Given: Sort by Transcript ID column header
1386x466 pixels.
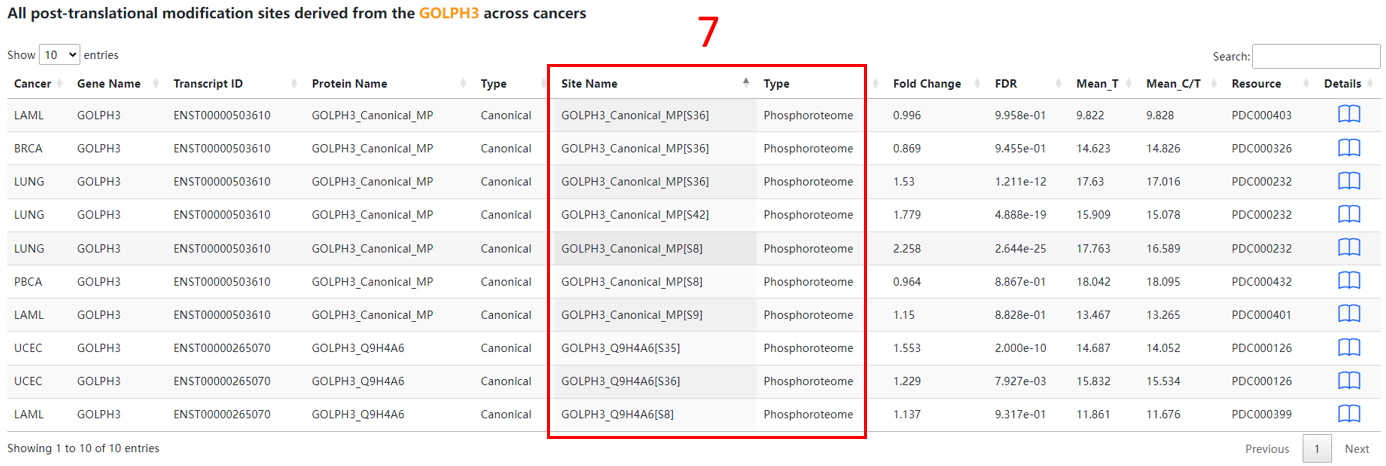Looking at the screenshot, I should coord(207,84).
